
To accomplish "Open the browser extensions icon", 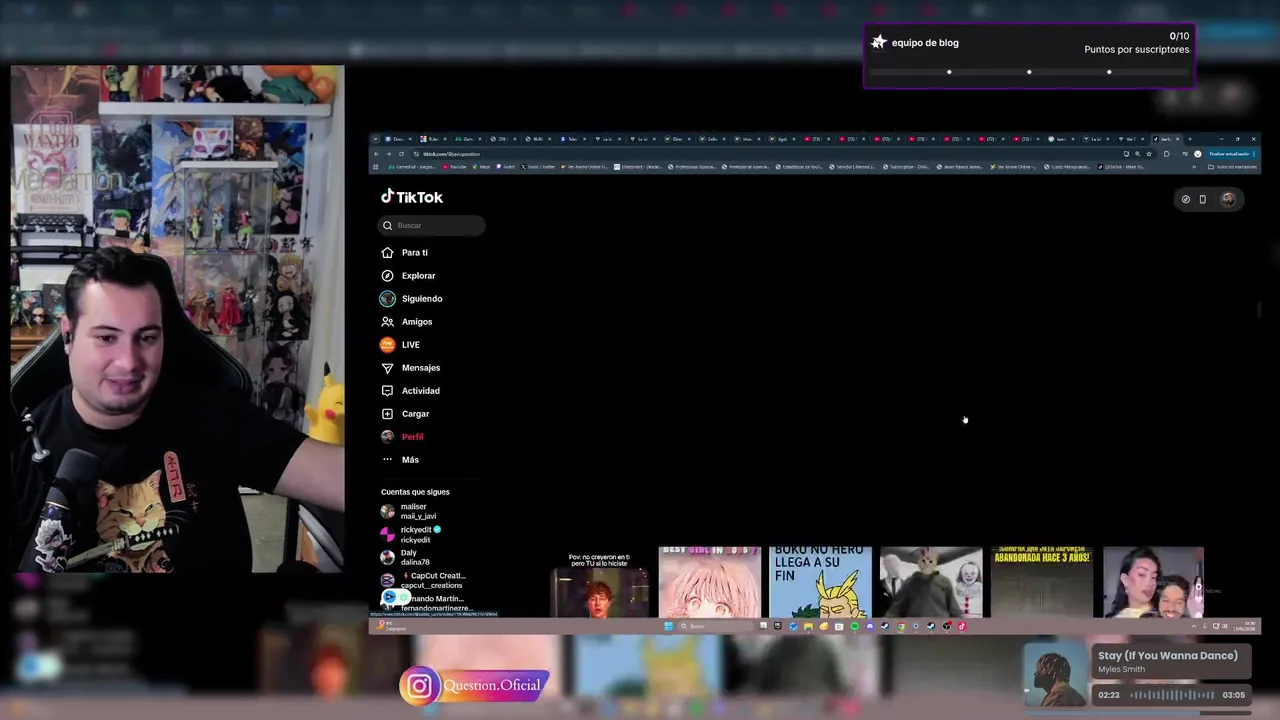I will (1166, 154).
